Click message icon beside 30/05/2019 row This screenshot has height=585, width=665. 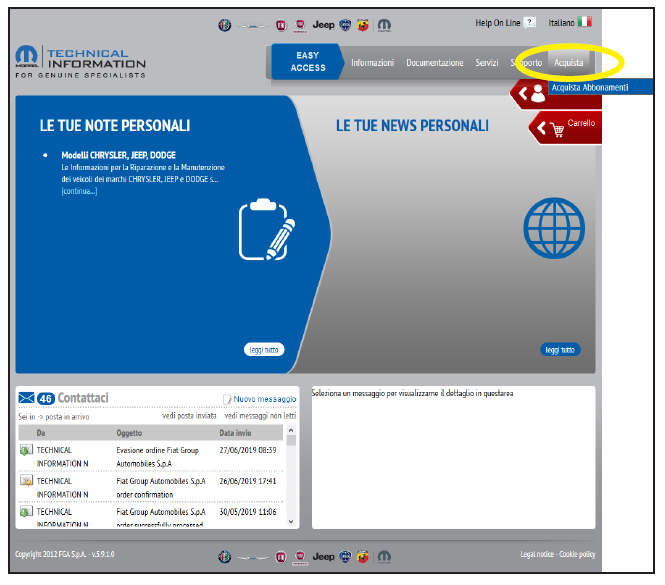[26, 512]
